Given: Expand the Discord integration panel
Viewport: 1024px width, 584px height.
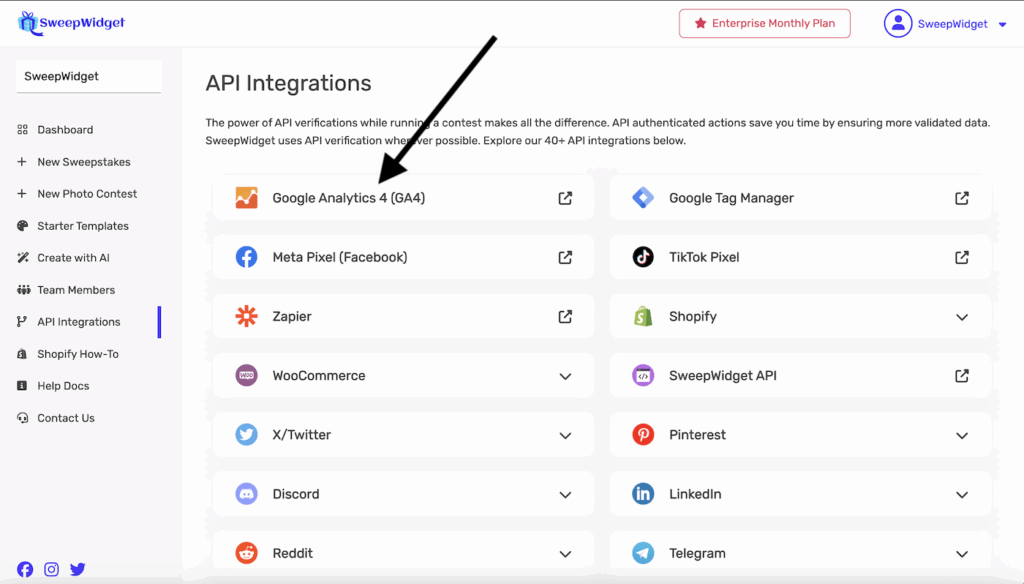Looking at the screenshot, I should click(x=565, y=494).
